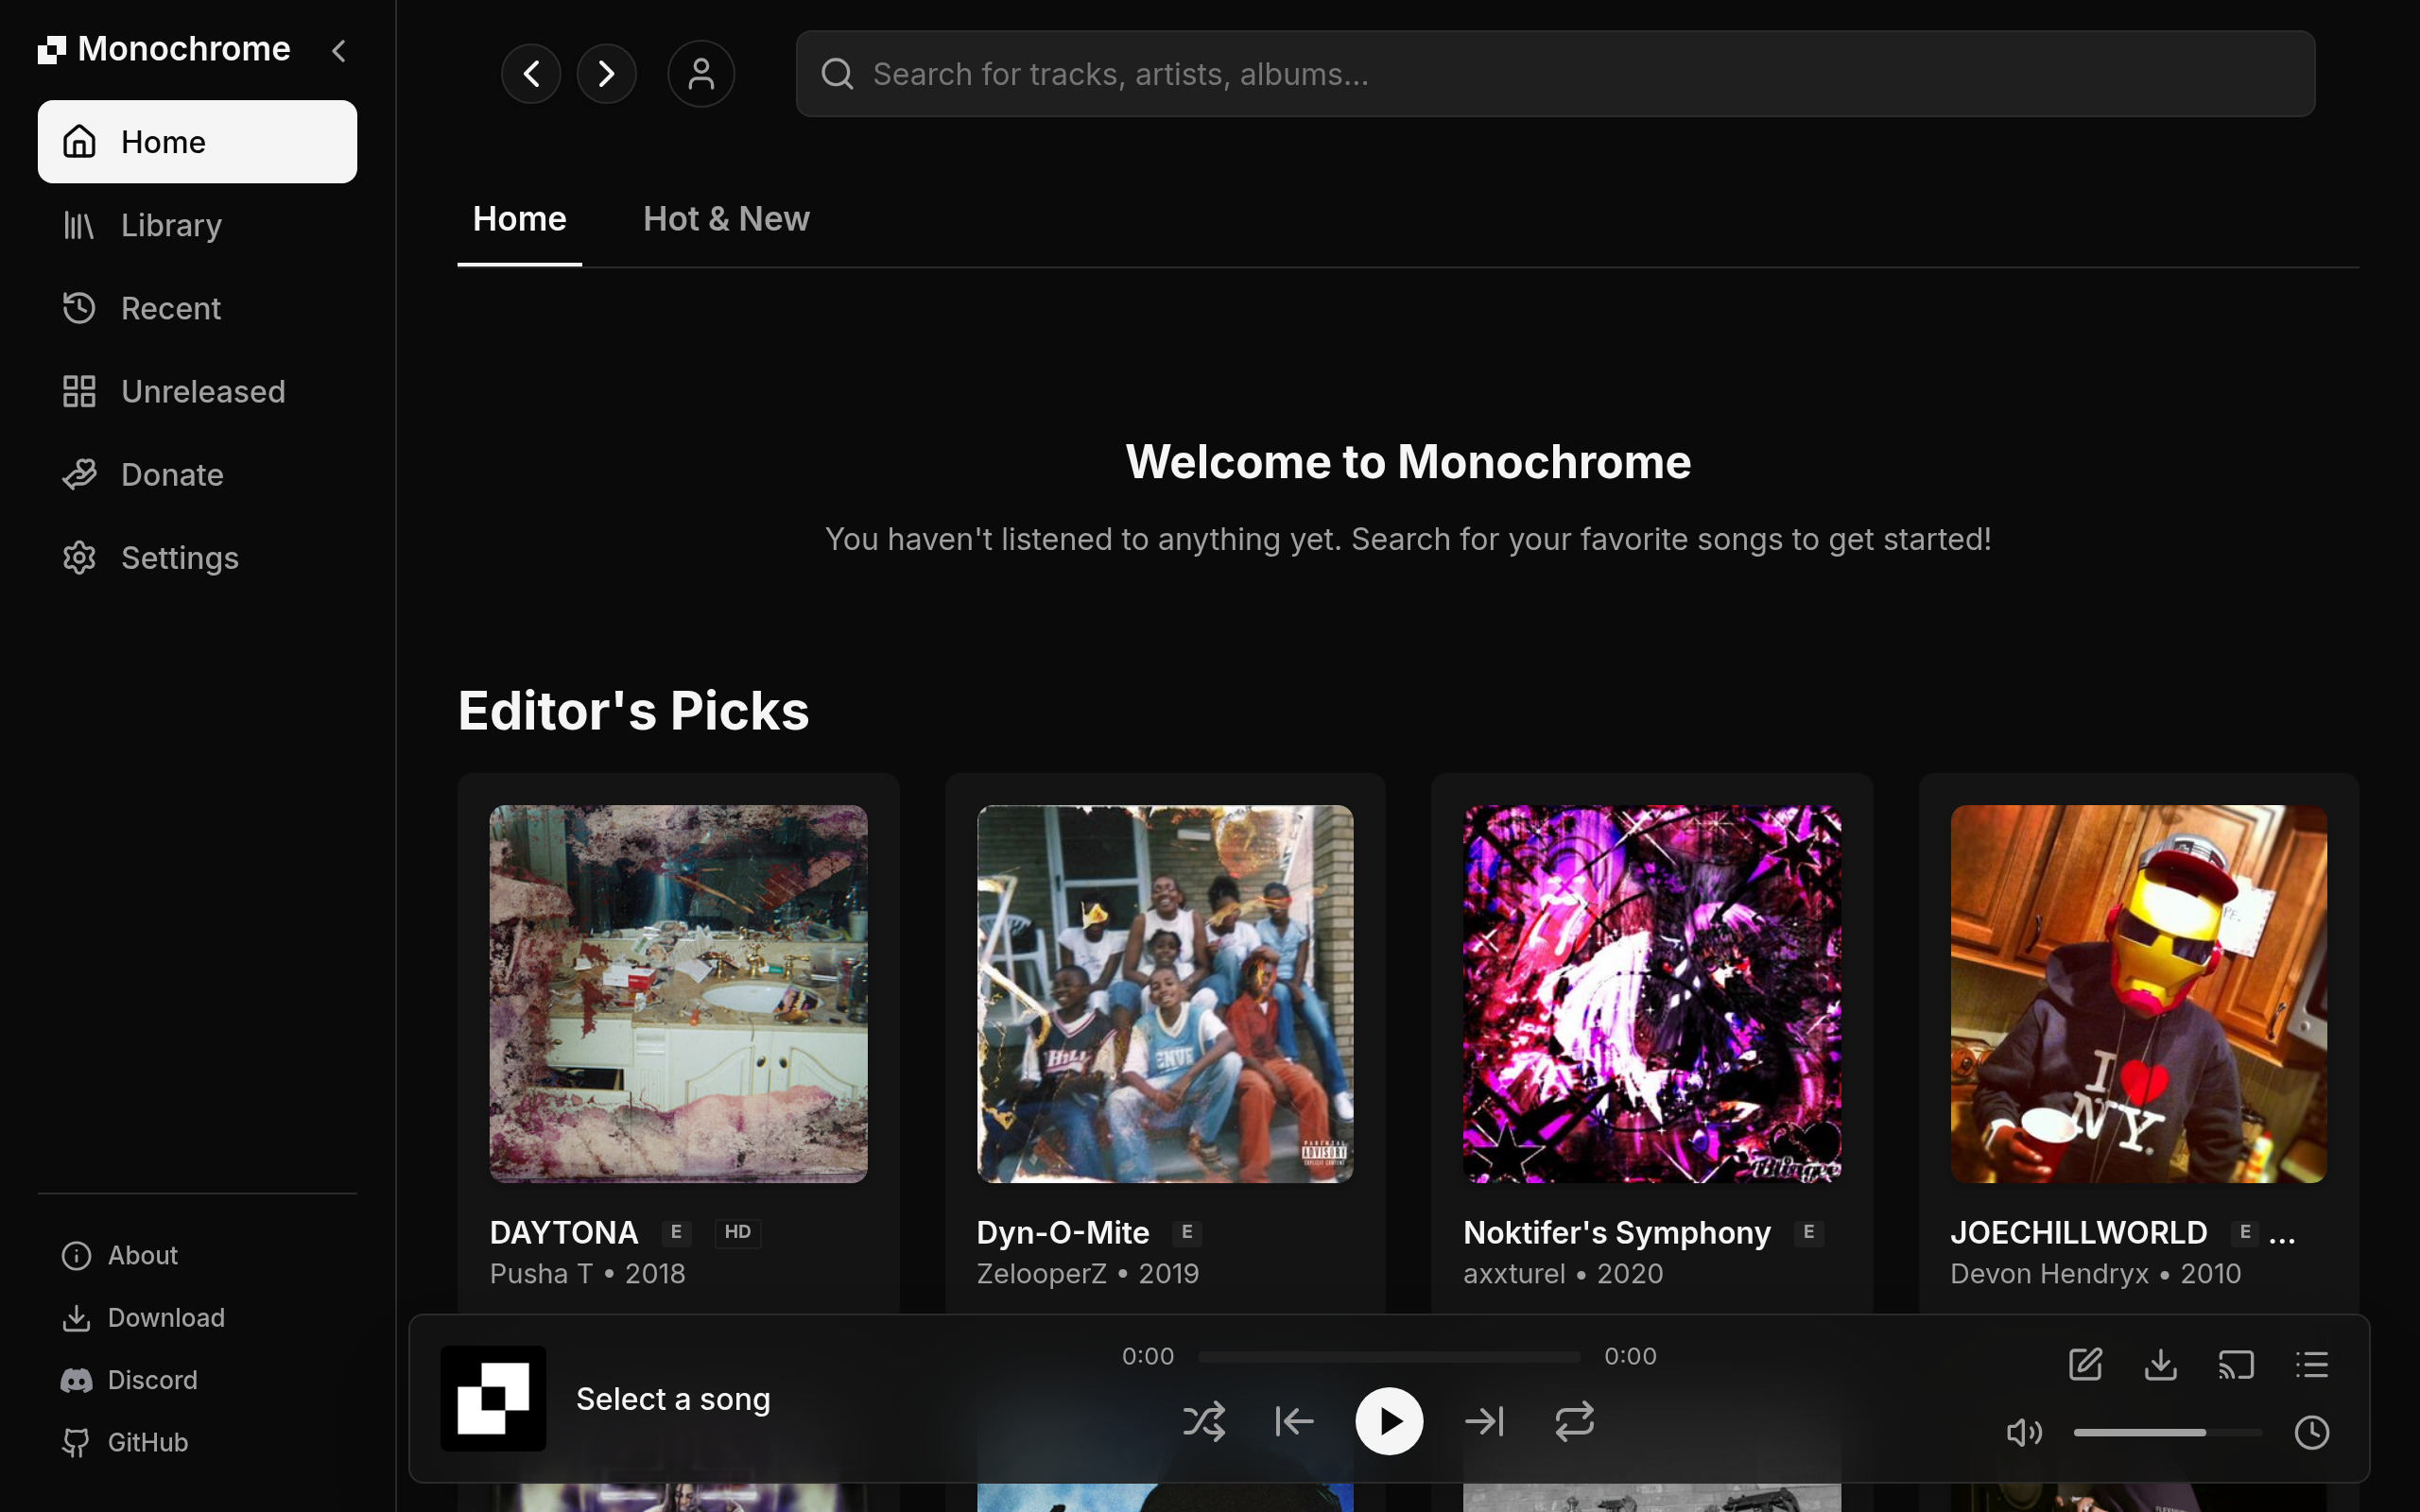Click the Monochrome logo in sidebar
This screenshot has width=2420, height=1512.
(x=164, y=49)
